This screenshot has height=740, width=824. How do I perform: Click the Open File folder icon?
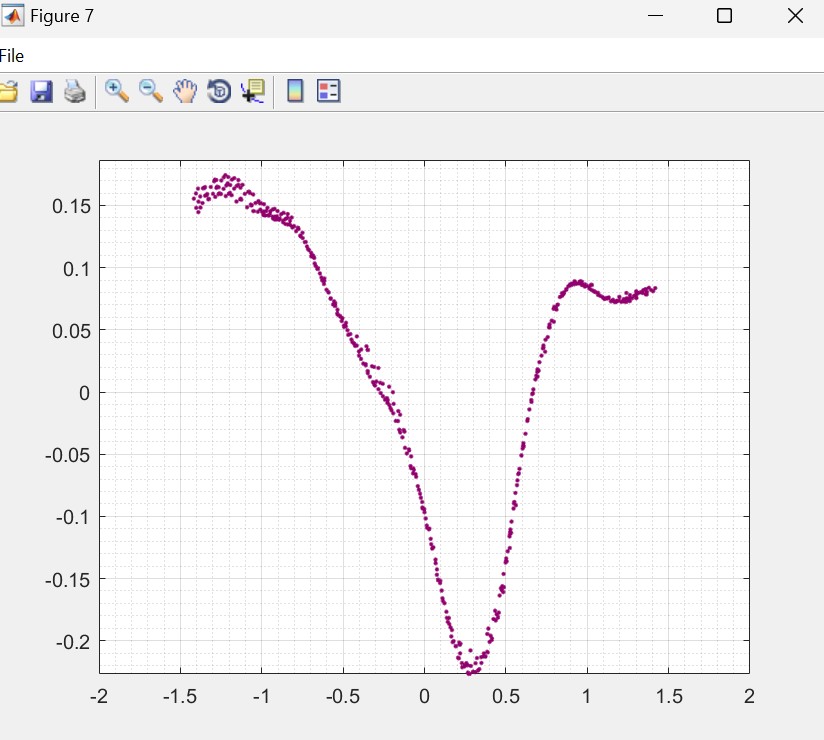pos(8,92)
